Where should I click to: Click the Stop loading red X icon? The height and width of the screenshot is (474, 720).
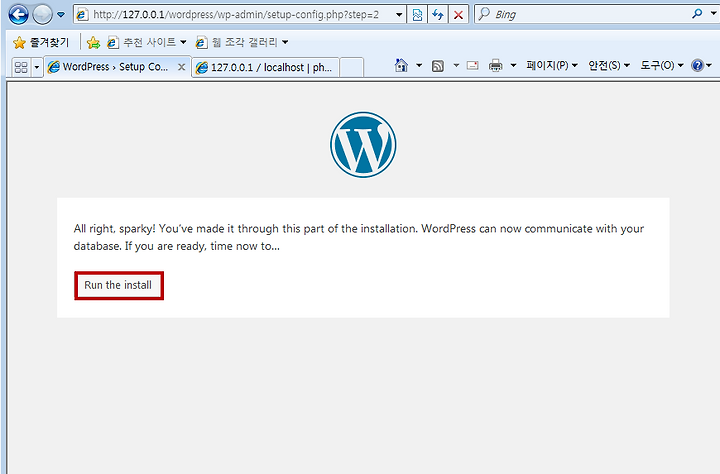coord(458,15)
